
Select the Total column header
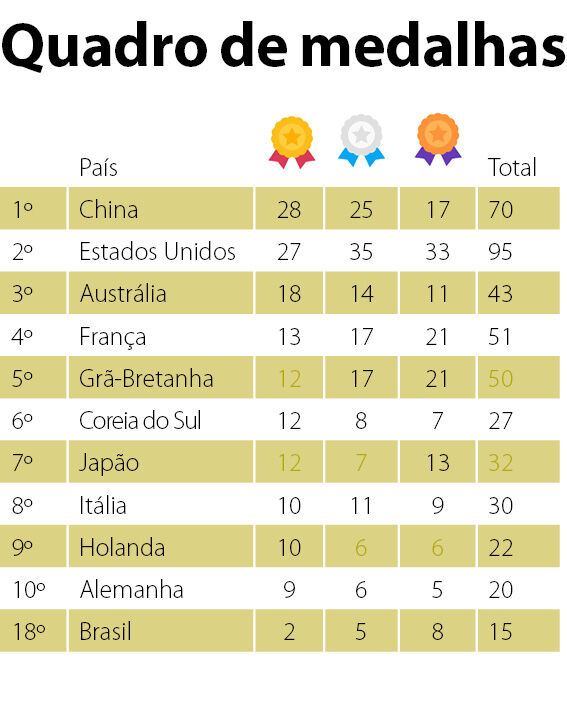[x=511, y=167]
